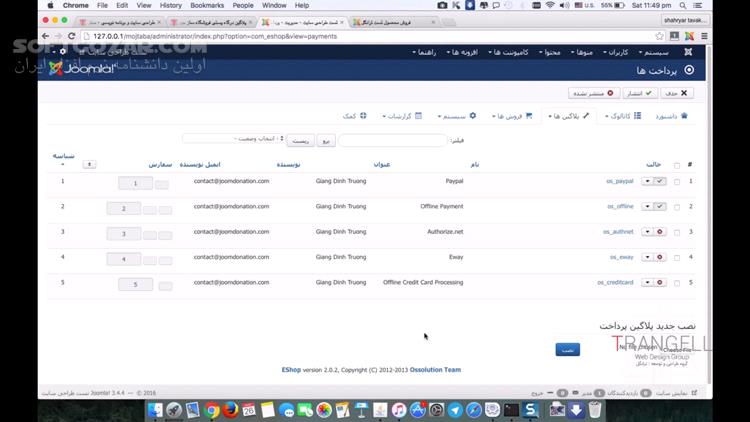
Task: Click the Ossolution Team footer link
Action: [x=435, y=370]
